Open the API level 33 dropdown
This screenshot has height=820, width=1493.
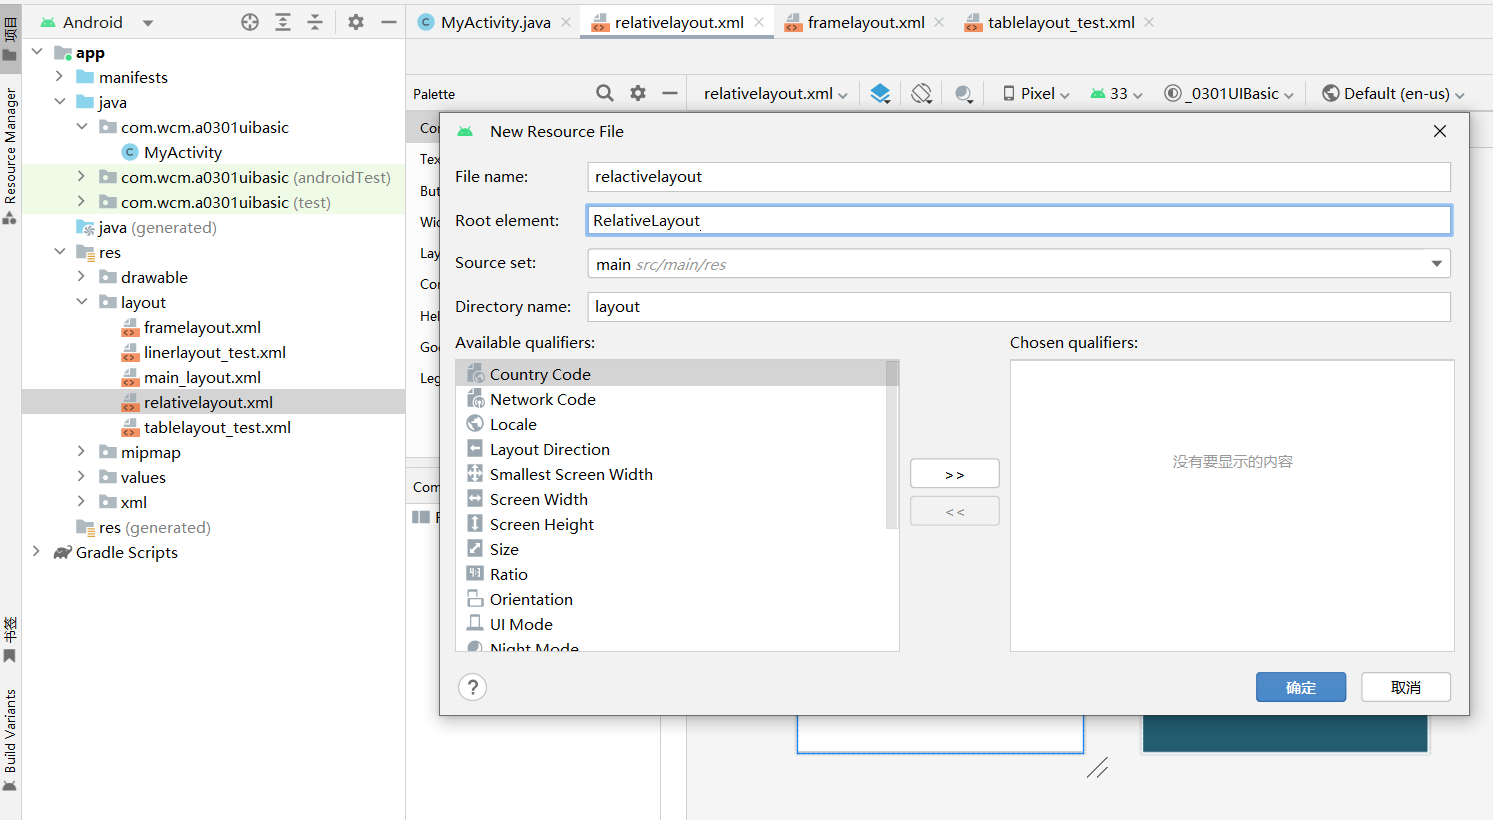1117,93
